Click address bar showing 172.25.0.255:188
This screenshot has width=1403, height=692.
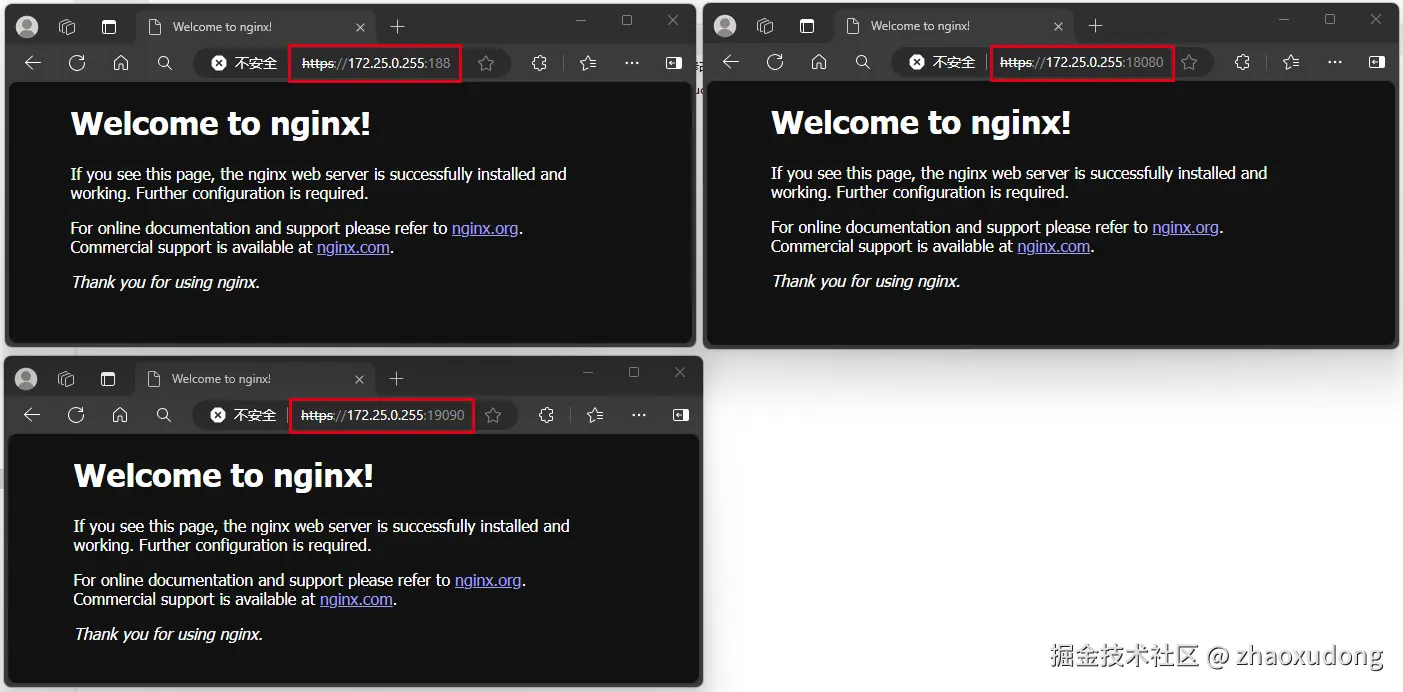[x=376, y=63]
